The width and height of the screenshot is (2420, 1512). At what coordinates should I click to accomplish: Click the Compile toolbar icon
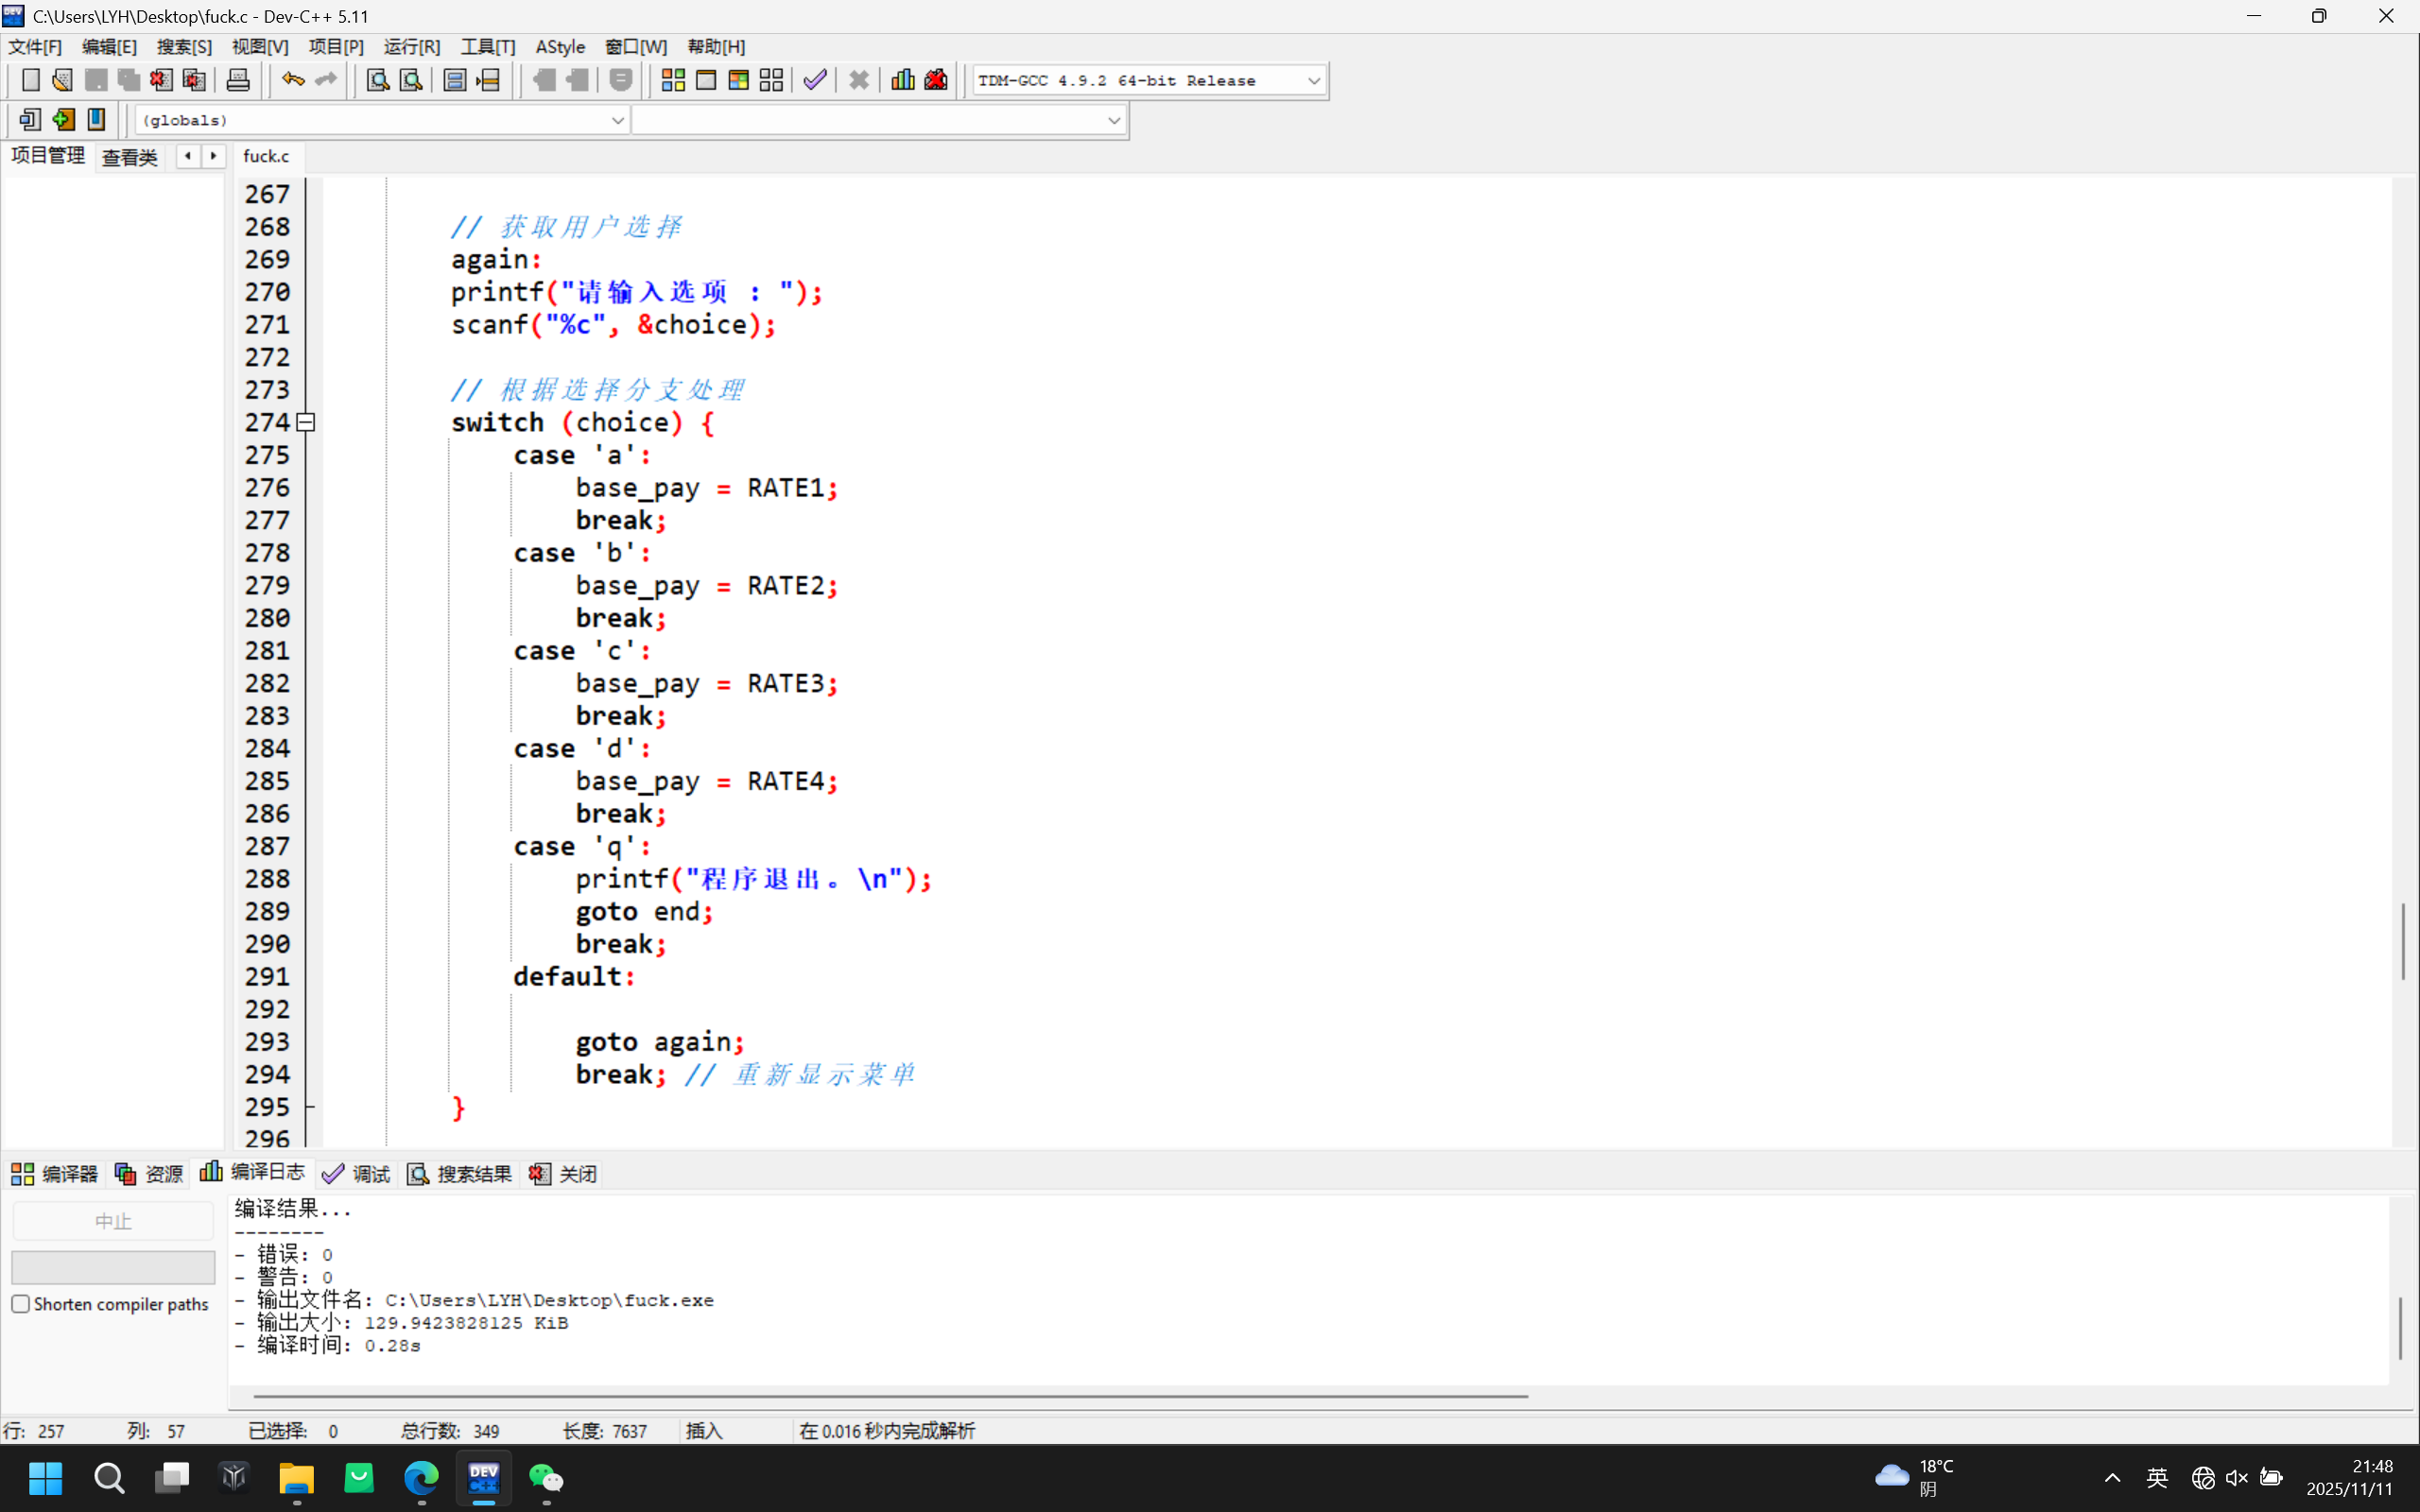[673, 80]
